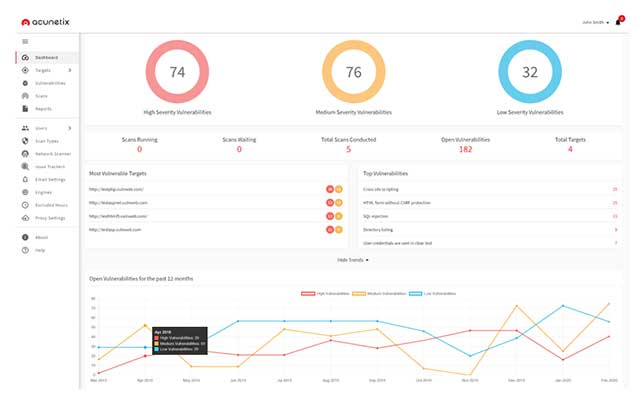Open the Dashboard sidebar icon
Viewport: 640px width, 404px height.
tap(25, 58)
